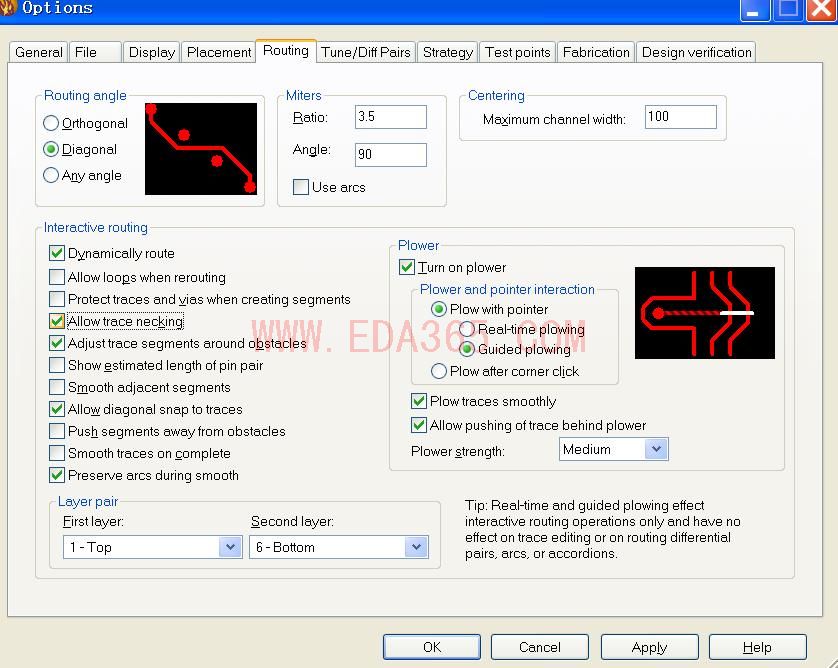Open the File tab
This screenshot has width=838, height=668.
pos(95,52)
